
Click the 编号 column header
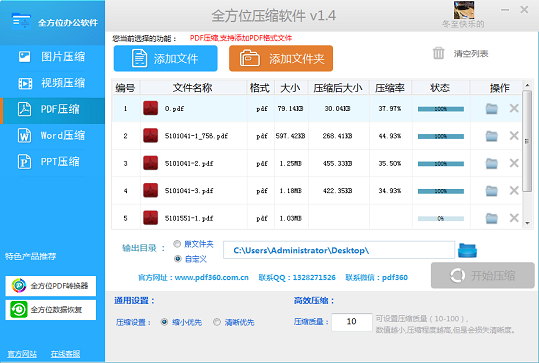125,88
